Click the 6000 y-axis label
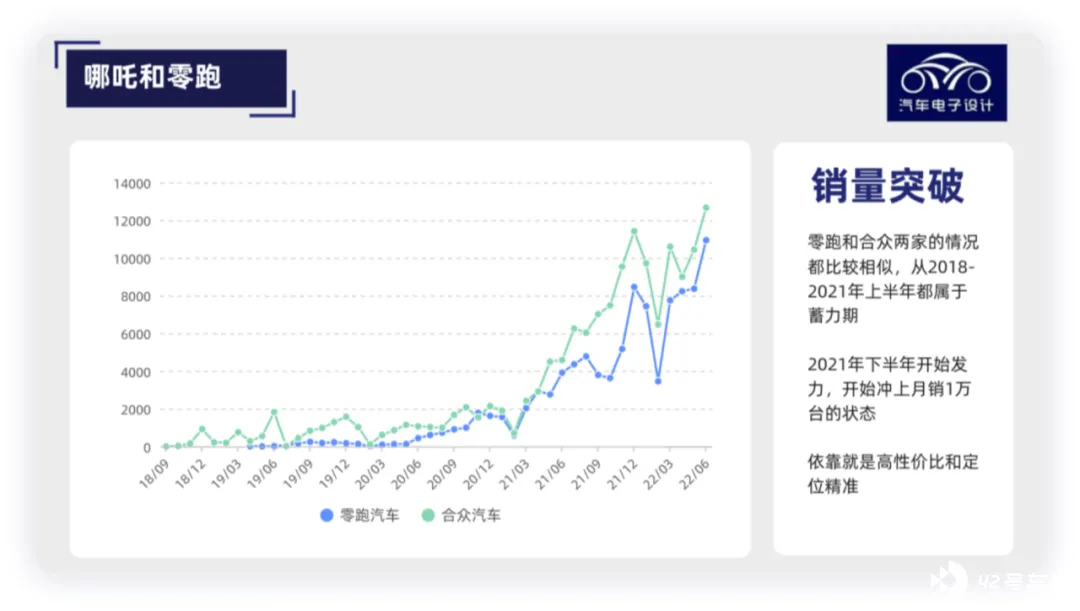The width and height of the screenshot is (1080, 611). (x=136, y=335)
